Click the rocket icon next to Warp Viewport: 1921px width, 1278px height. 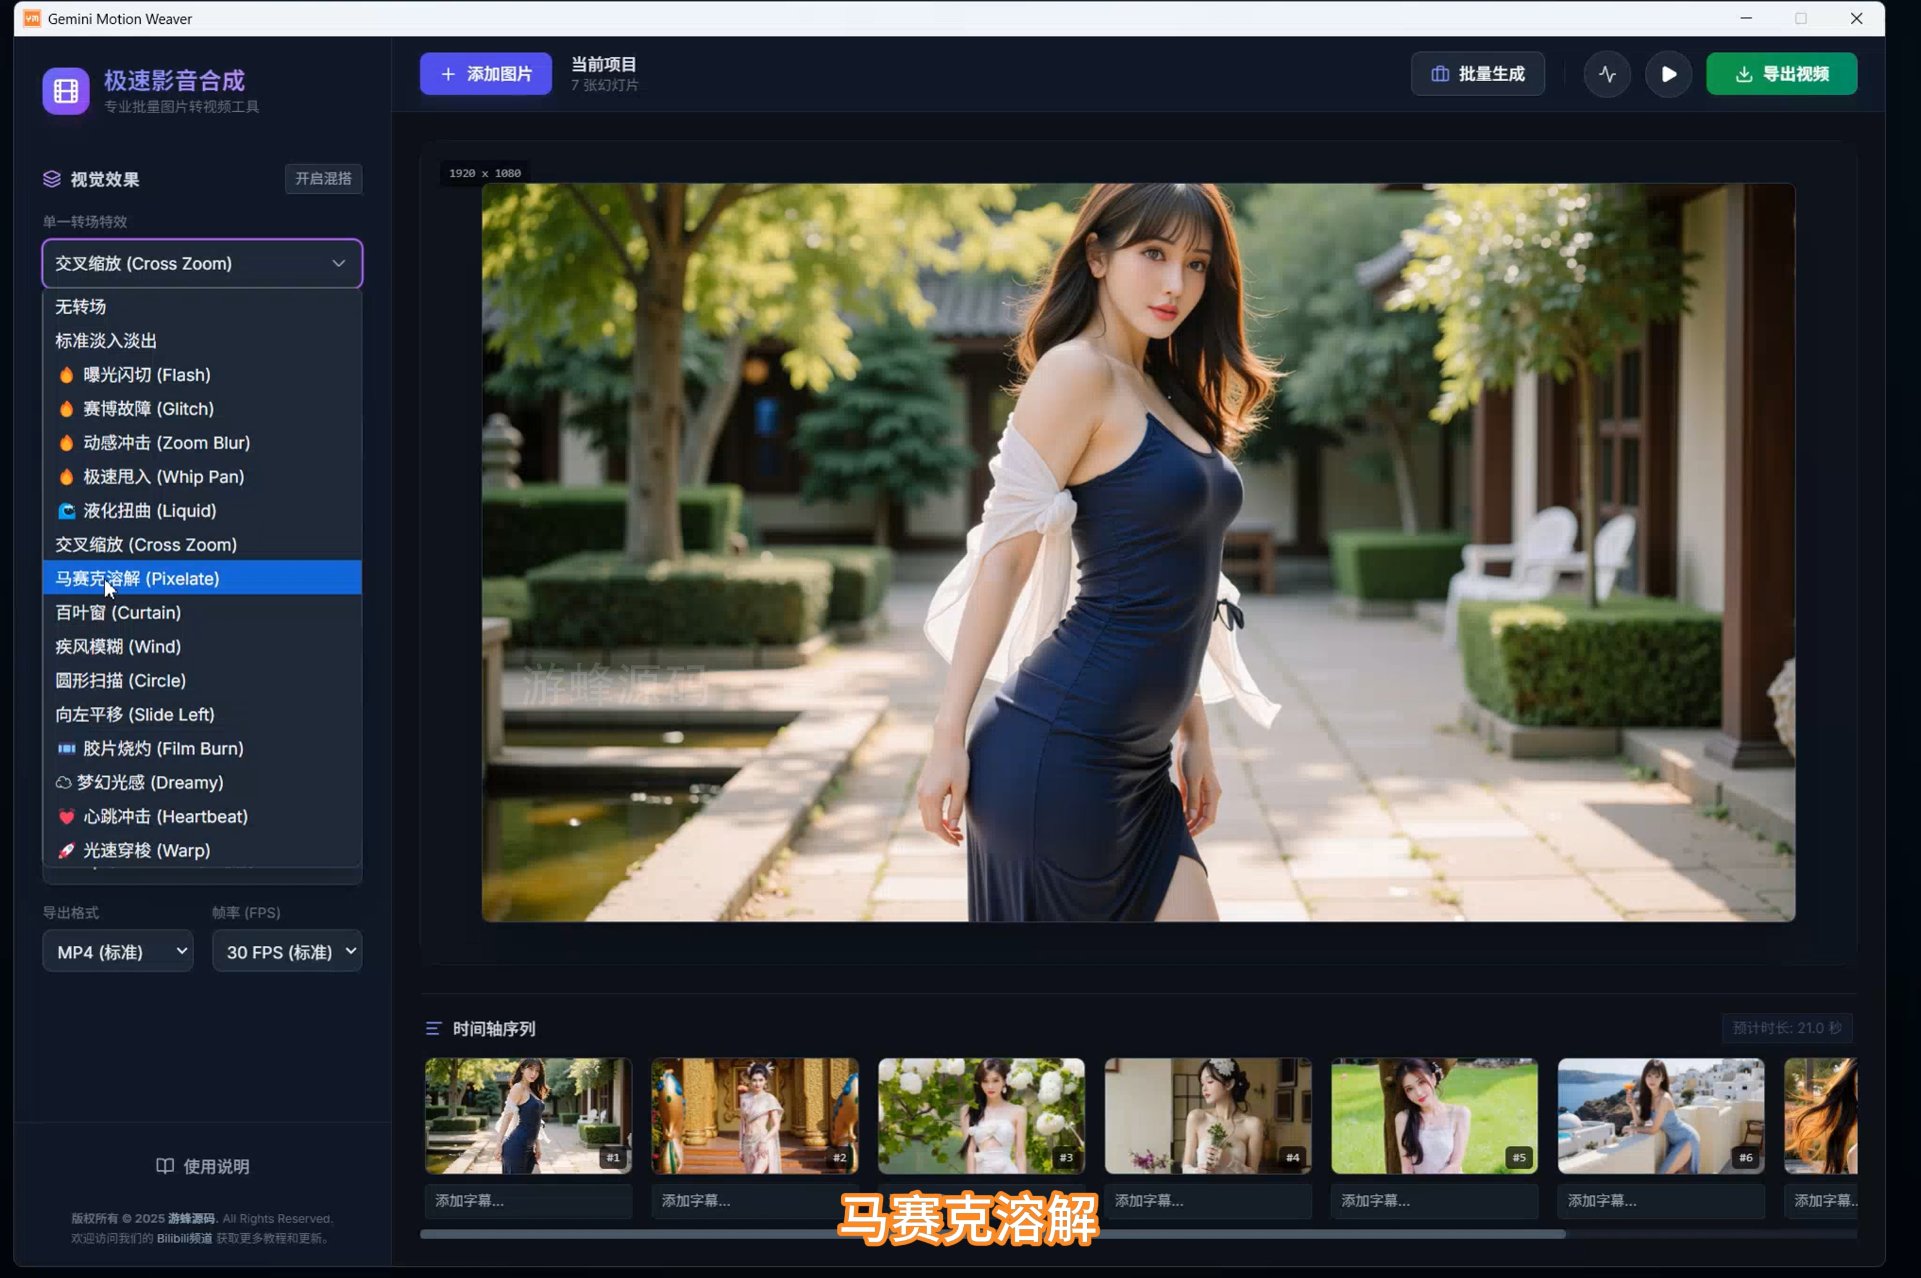tap(66, 851)
